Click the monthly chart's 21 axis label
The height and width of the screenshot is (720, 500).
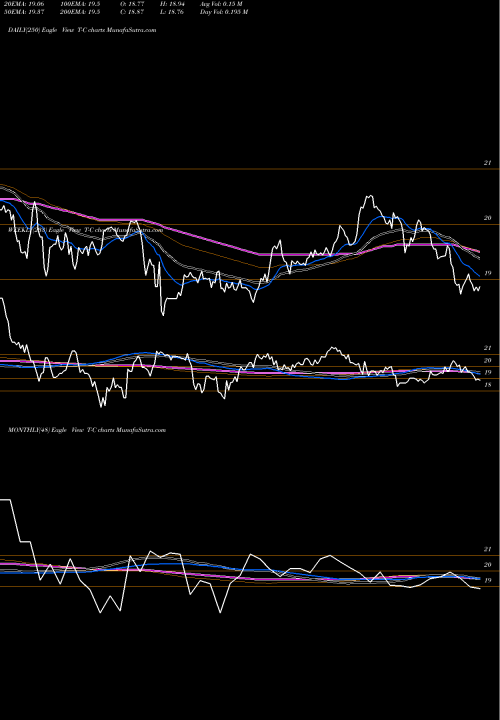(x=488, y=549)
